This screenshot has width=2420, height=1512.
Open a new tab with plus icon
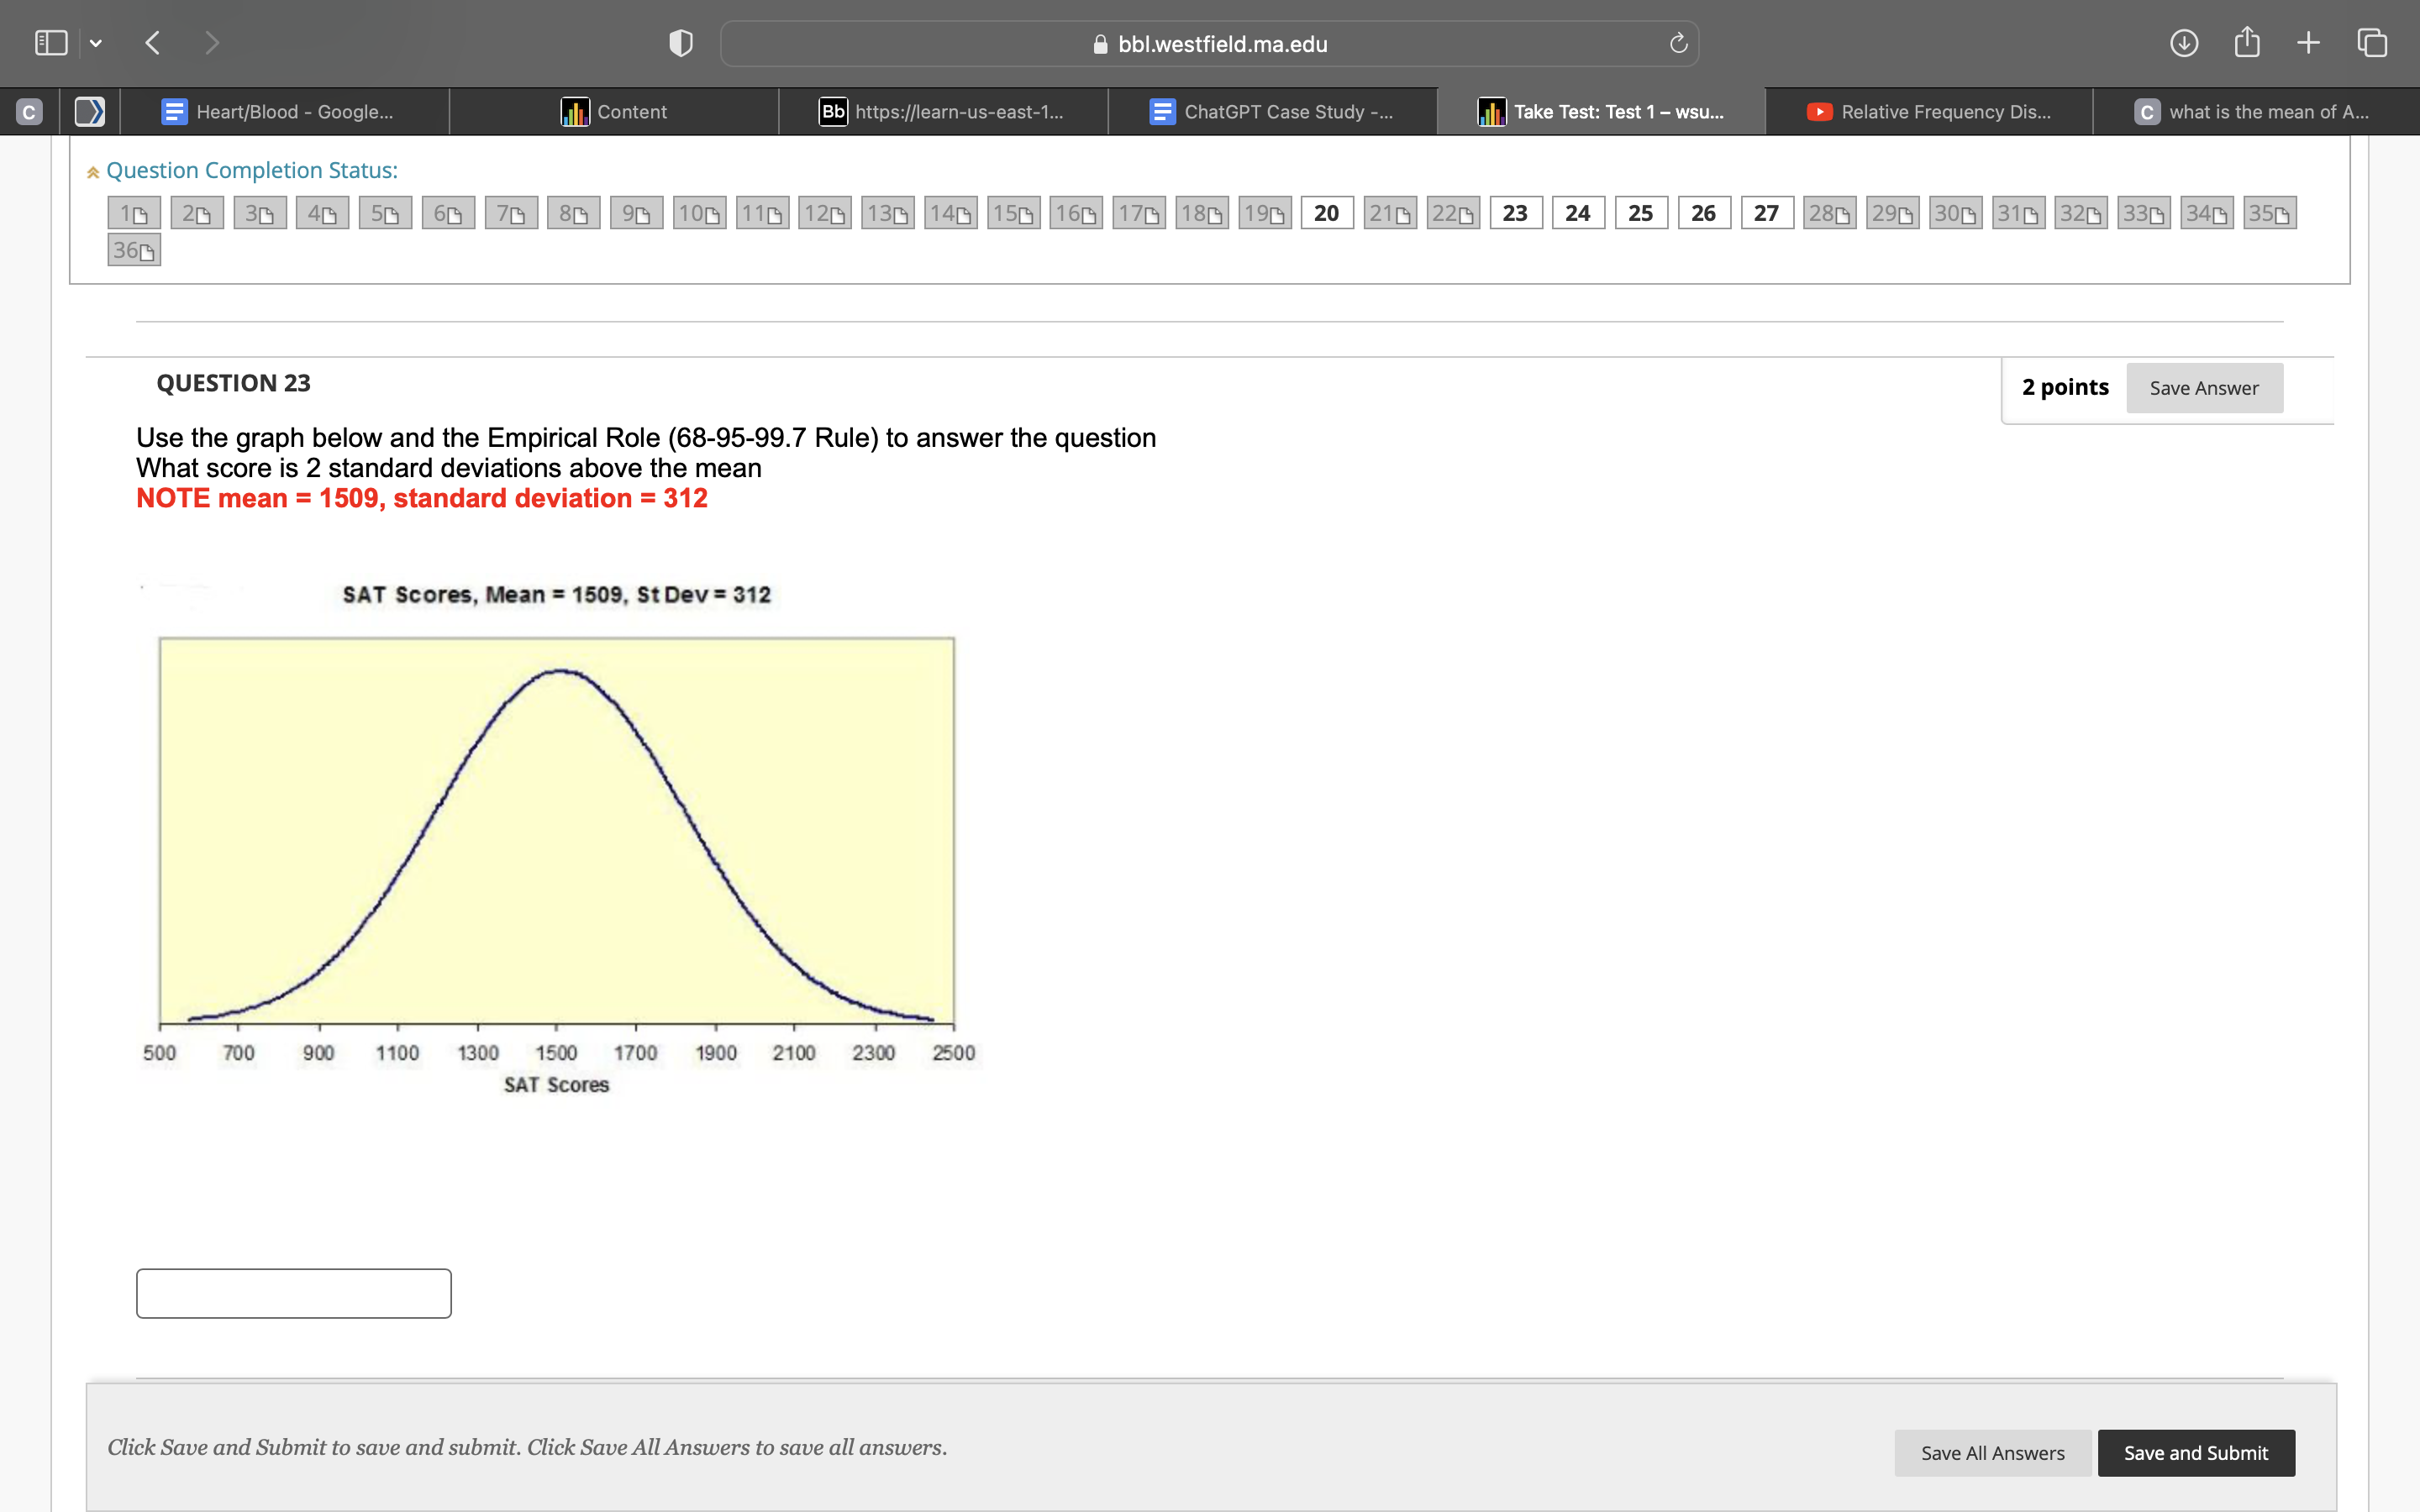(x=2308, y=43)
